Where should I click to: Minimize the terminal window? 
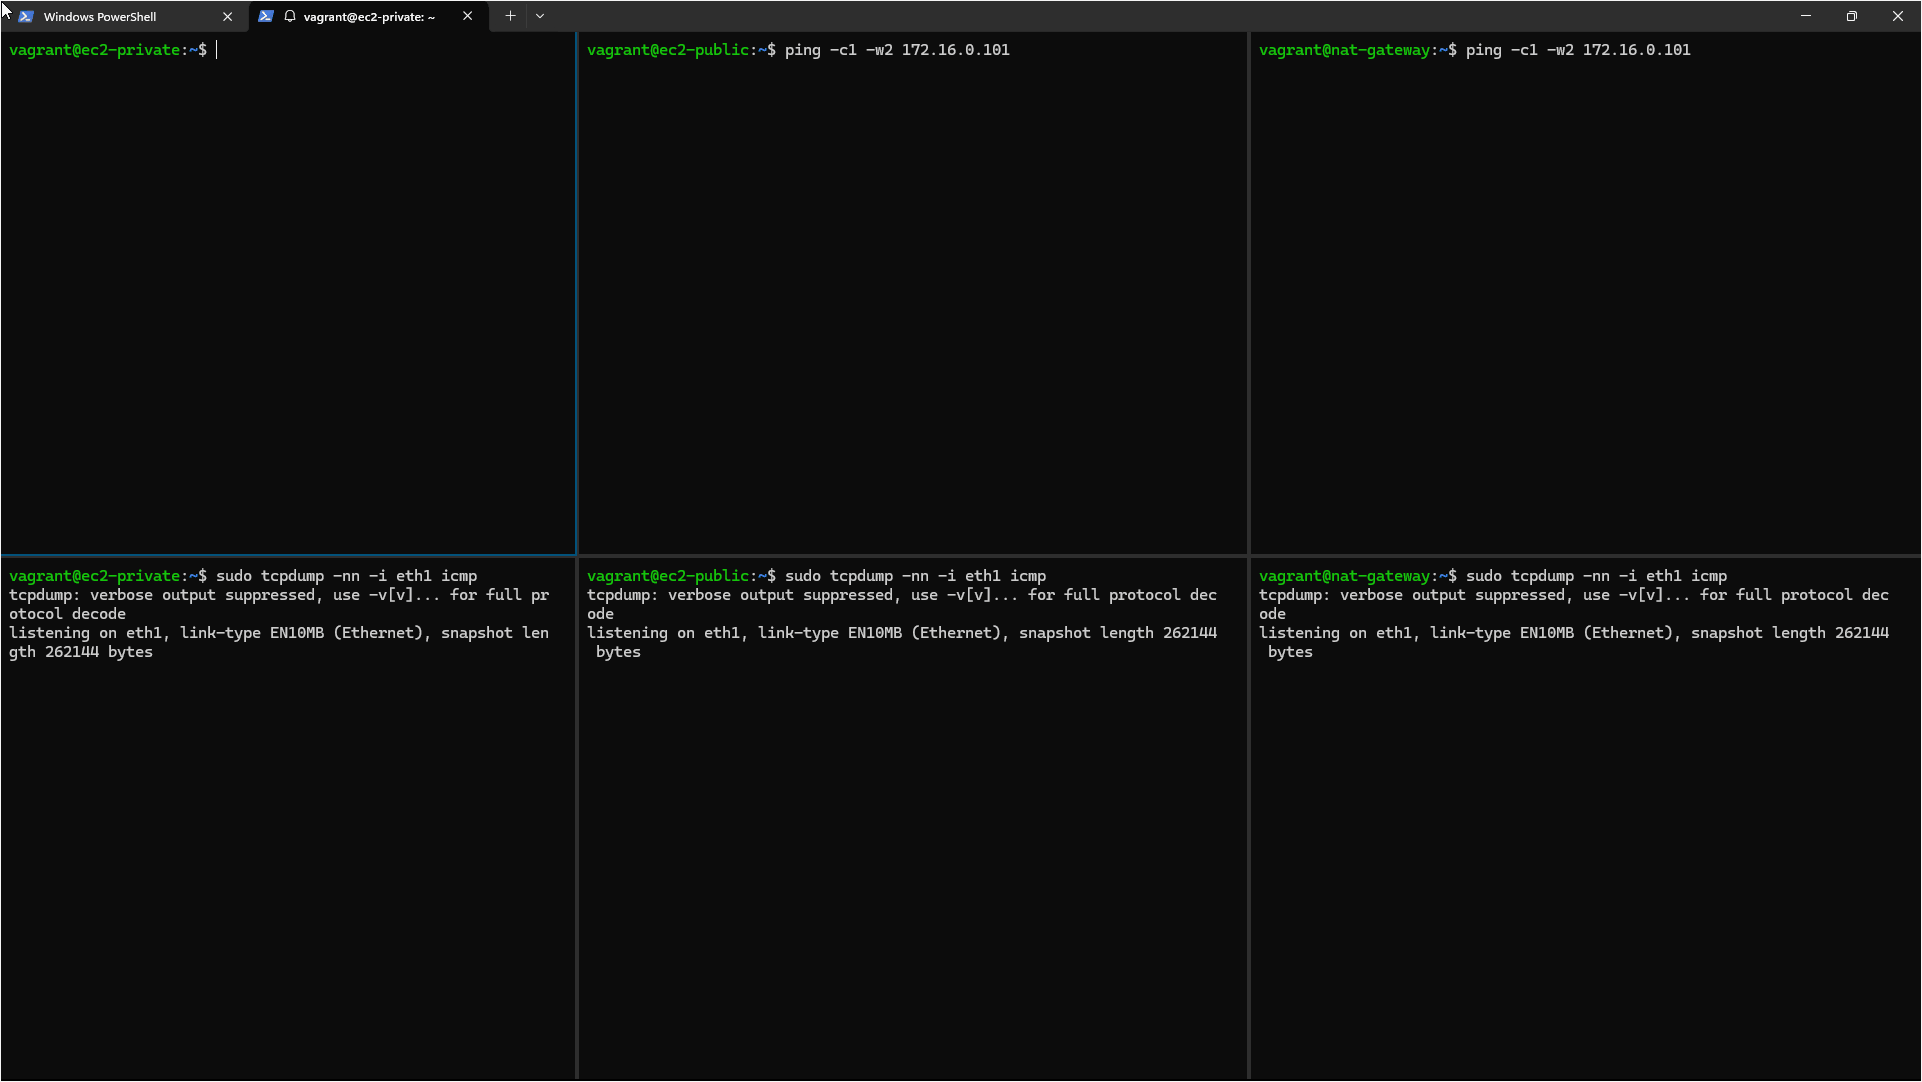coord(1806,16)
